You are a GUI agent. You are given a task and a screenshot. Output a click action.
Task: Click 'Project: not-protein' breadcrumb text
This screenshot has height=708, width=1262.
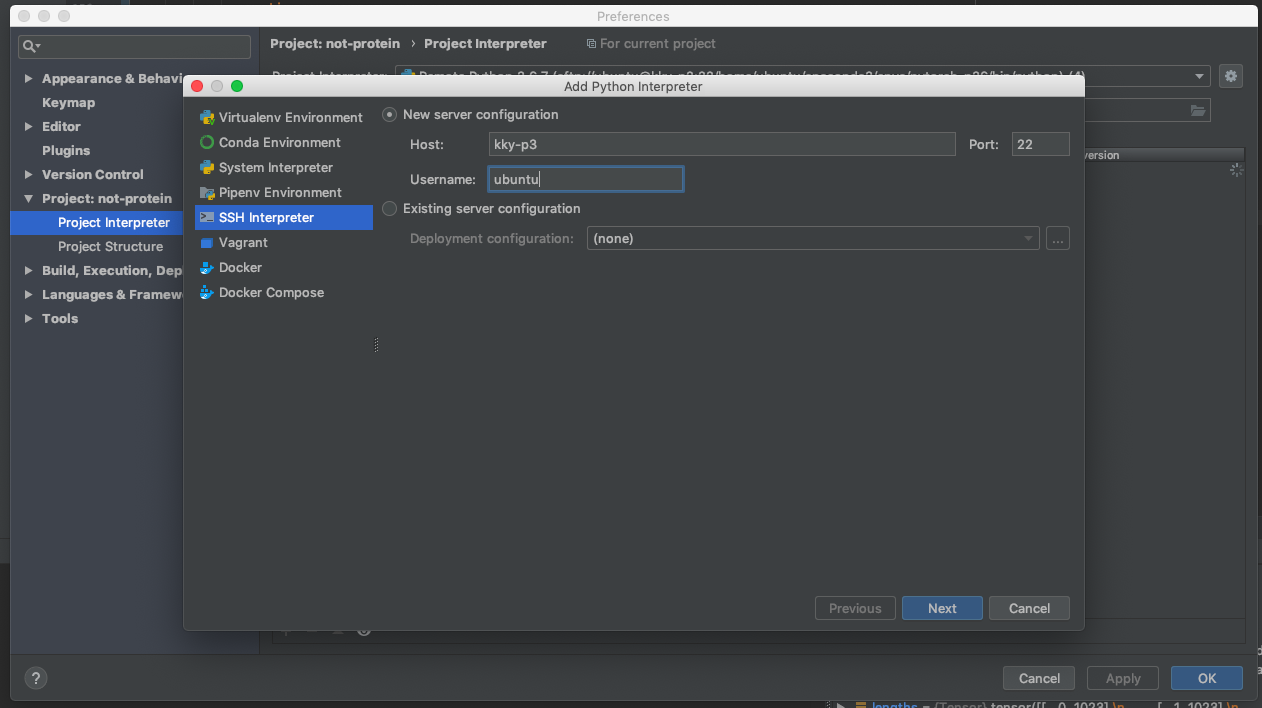[335, 43]
